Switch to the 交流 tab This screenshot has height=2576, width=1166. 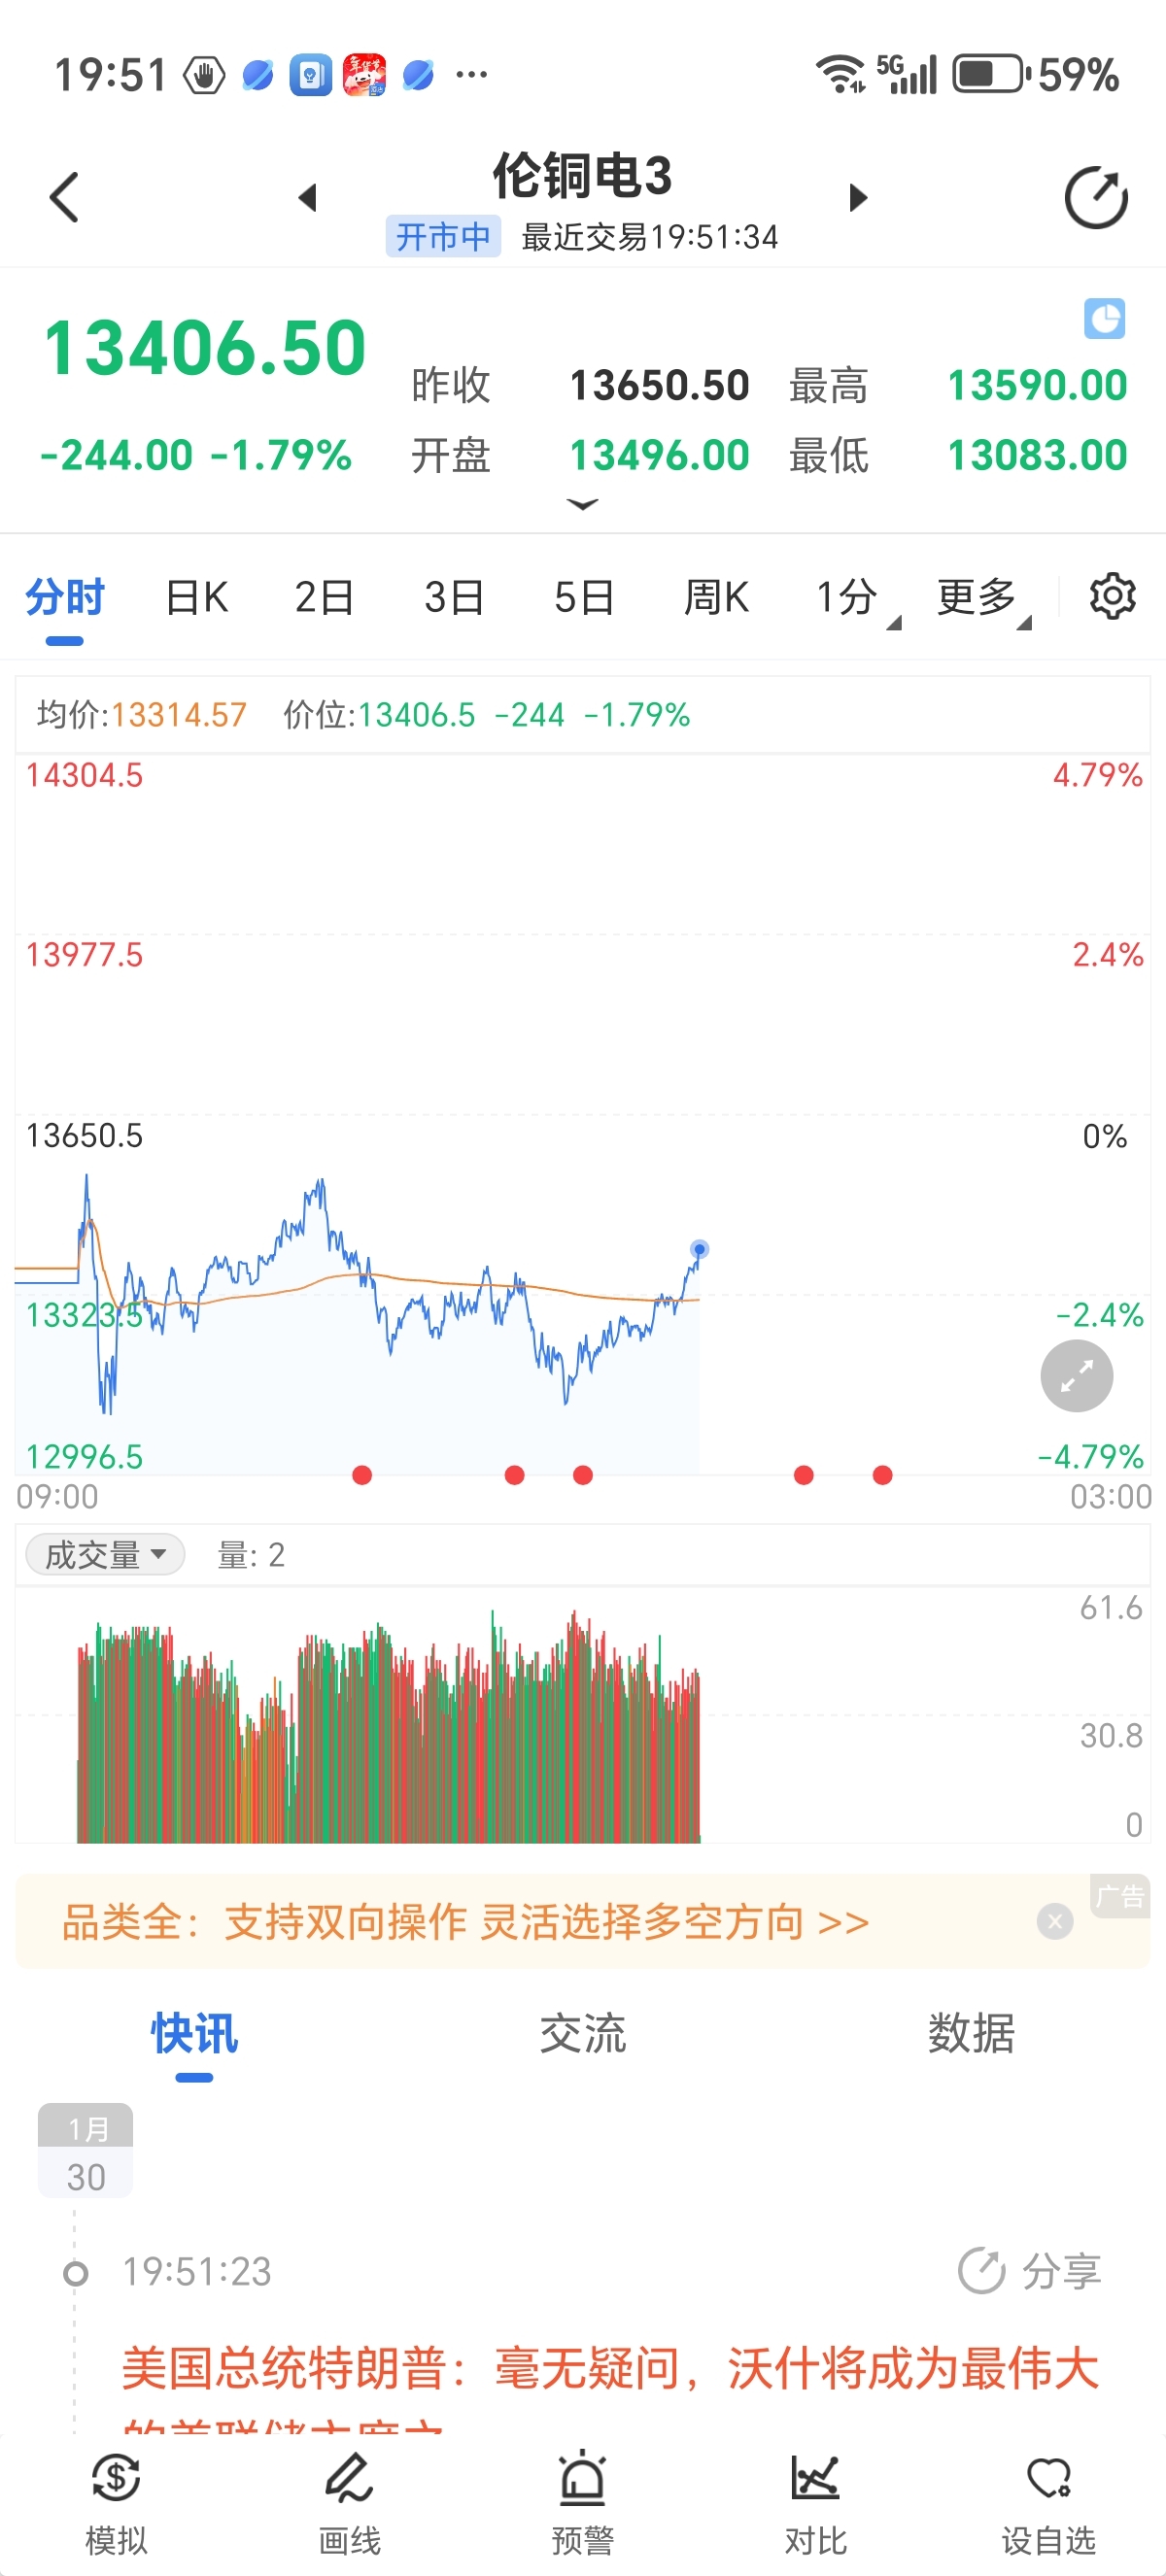coord(582,2034)
